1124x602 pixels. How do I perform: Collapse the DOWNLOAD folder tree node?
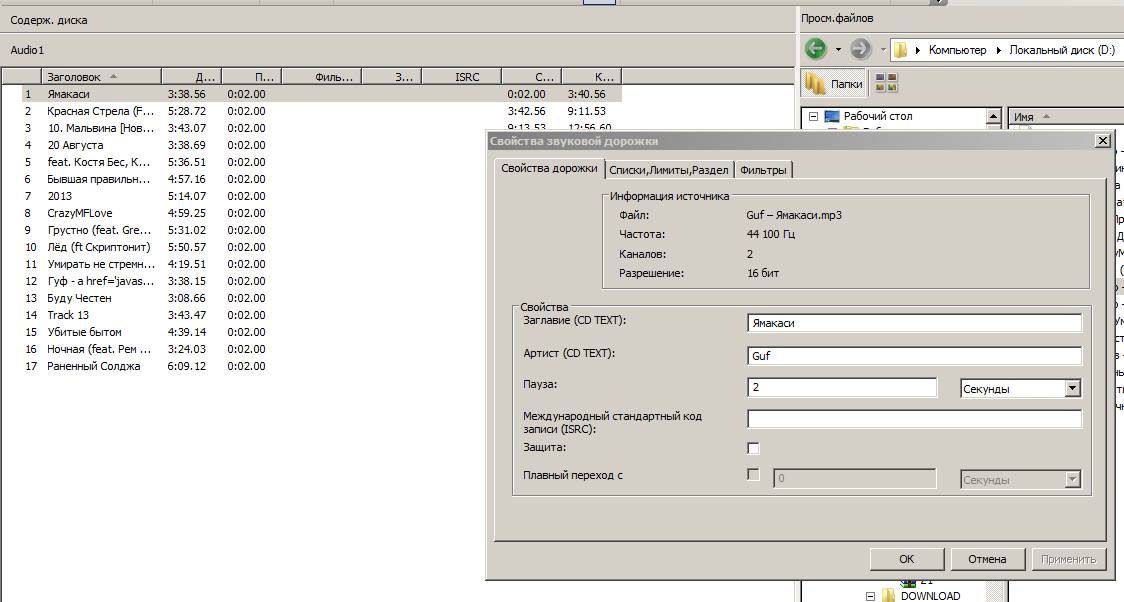point(870,596)
